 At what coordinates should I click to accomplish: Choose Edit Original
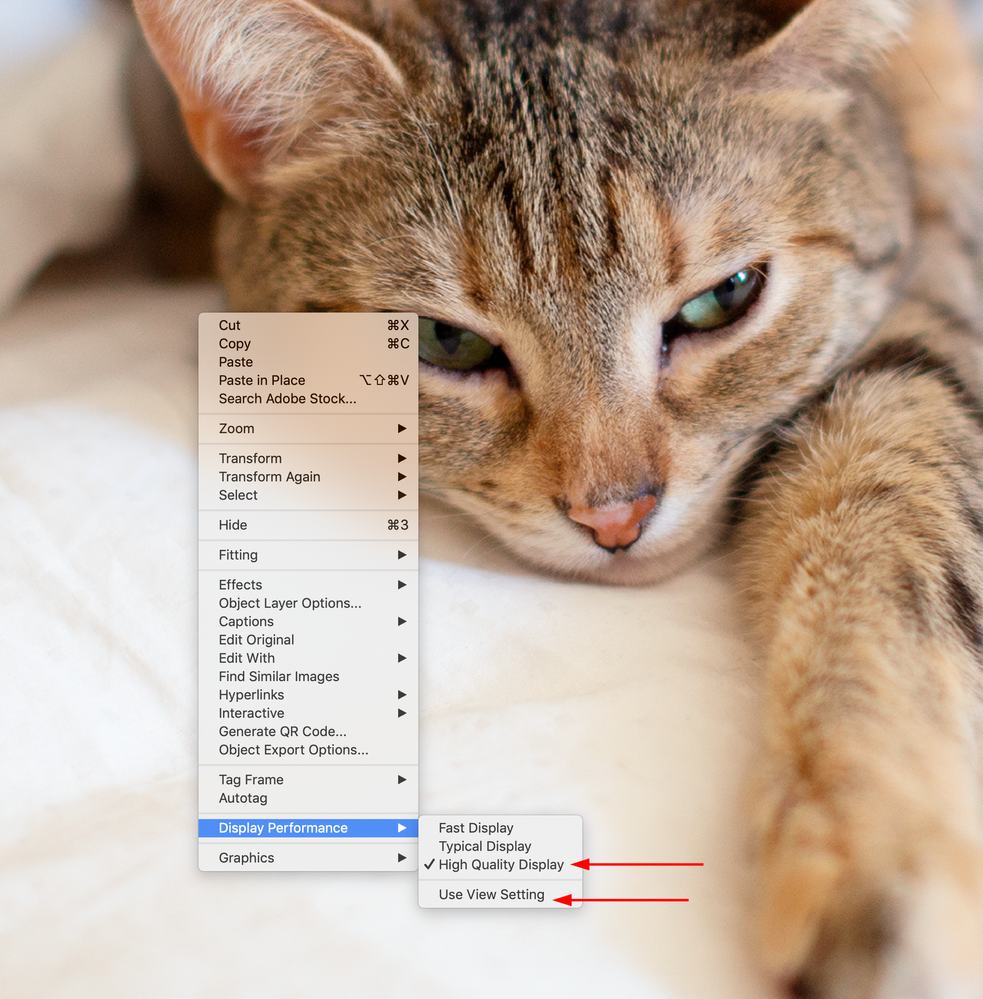(x=308, y=640)
